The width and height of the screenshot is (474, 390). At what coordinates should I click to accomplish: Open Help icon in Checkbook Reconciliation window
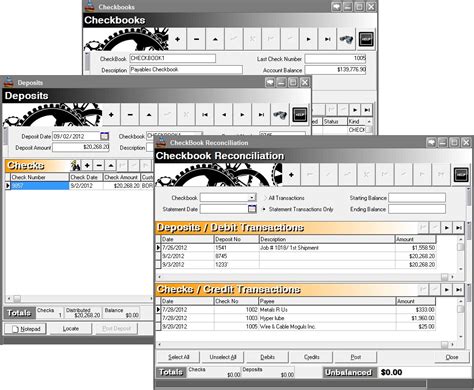pyautogui.click(x=461, y=174)
